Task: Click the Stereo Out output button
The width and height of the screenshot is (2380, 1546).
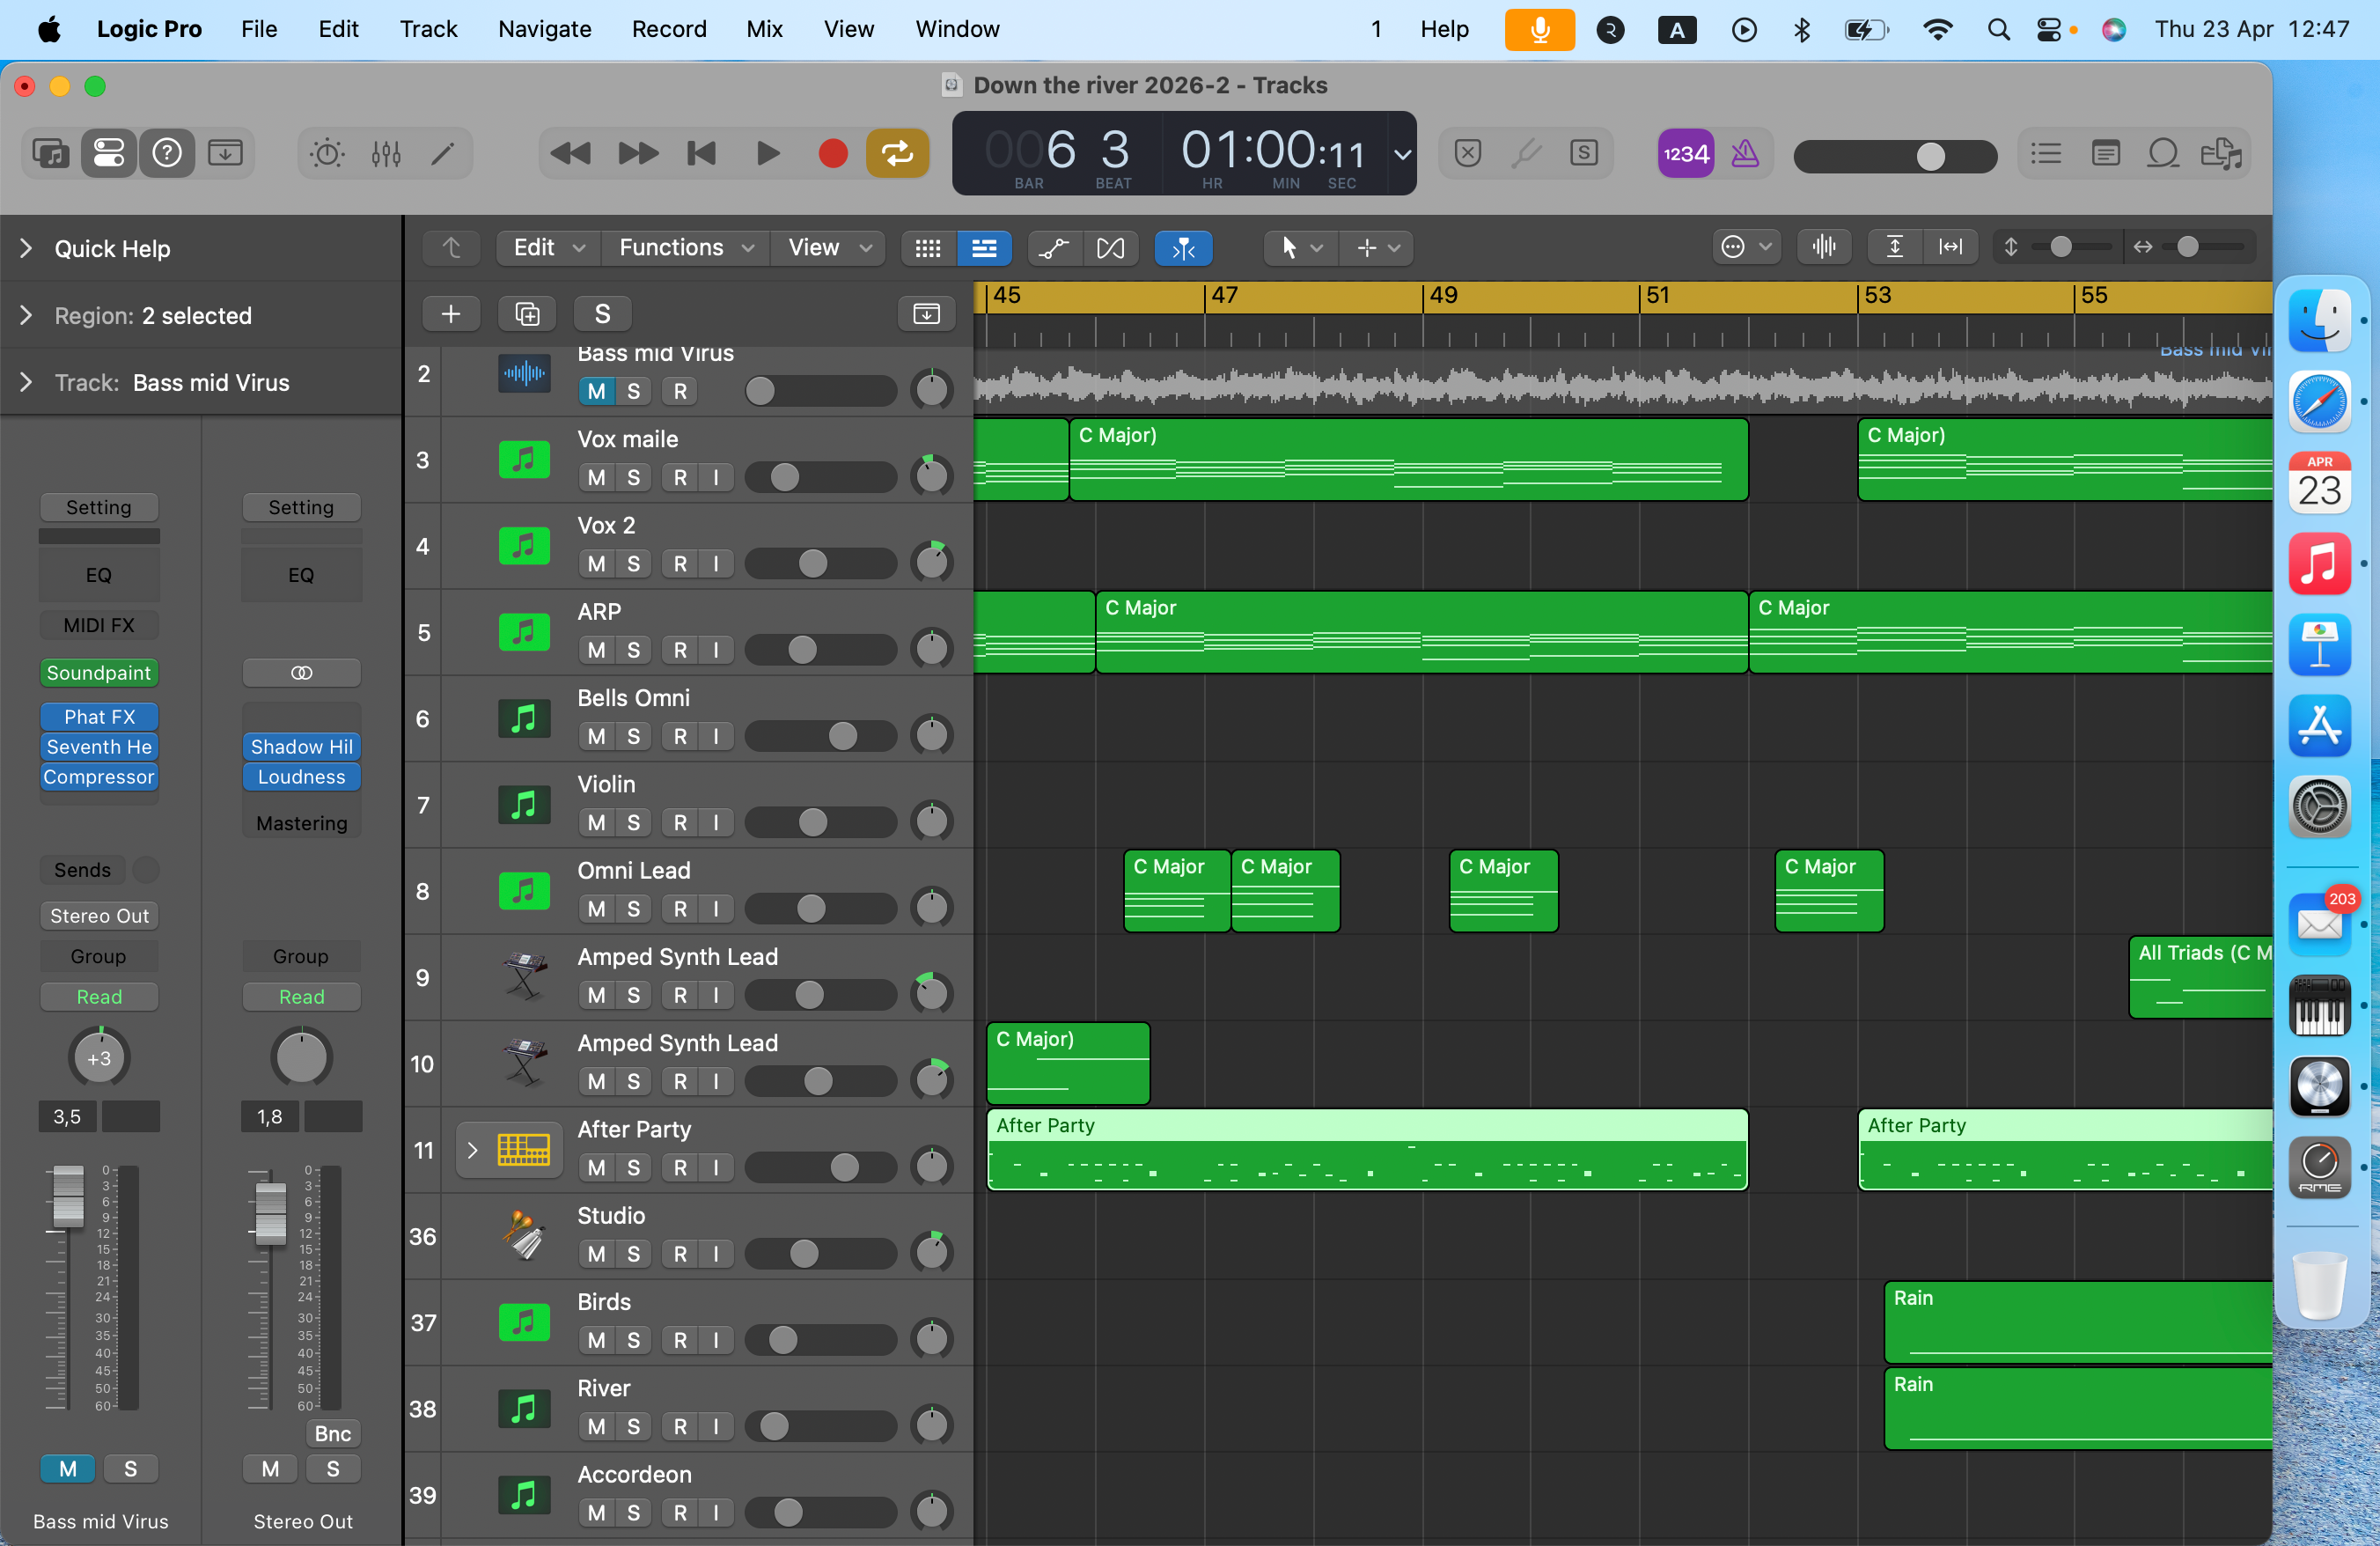Action: [98, 915]
